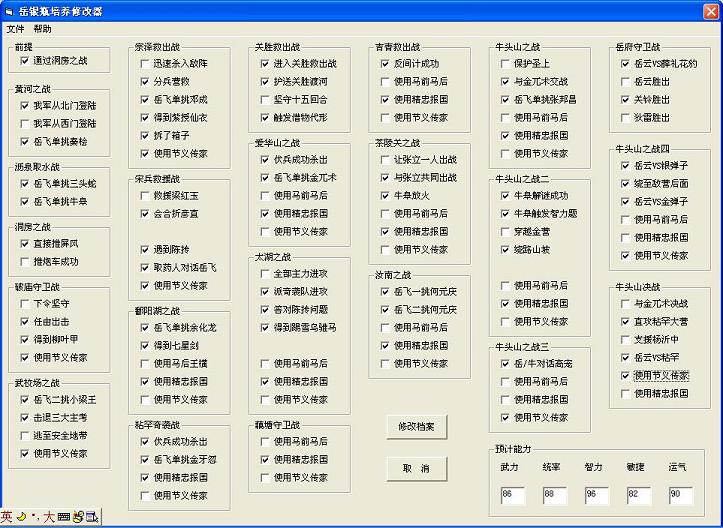
Task: Click the punctuation mode icon in IME bar
Action: point(35,516)
